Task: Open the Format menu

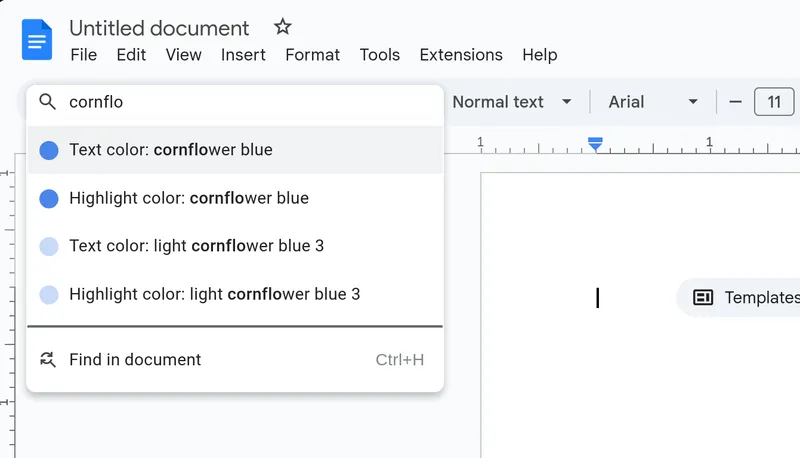Action: (x=312, y=55)
